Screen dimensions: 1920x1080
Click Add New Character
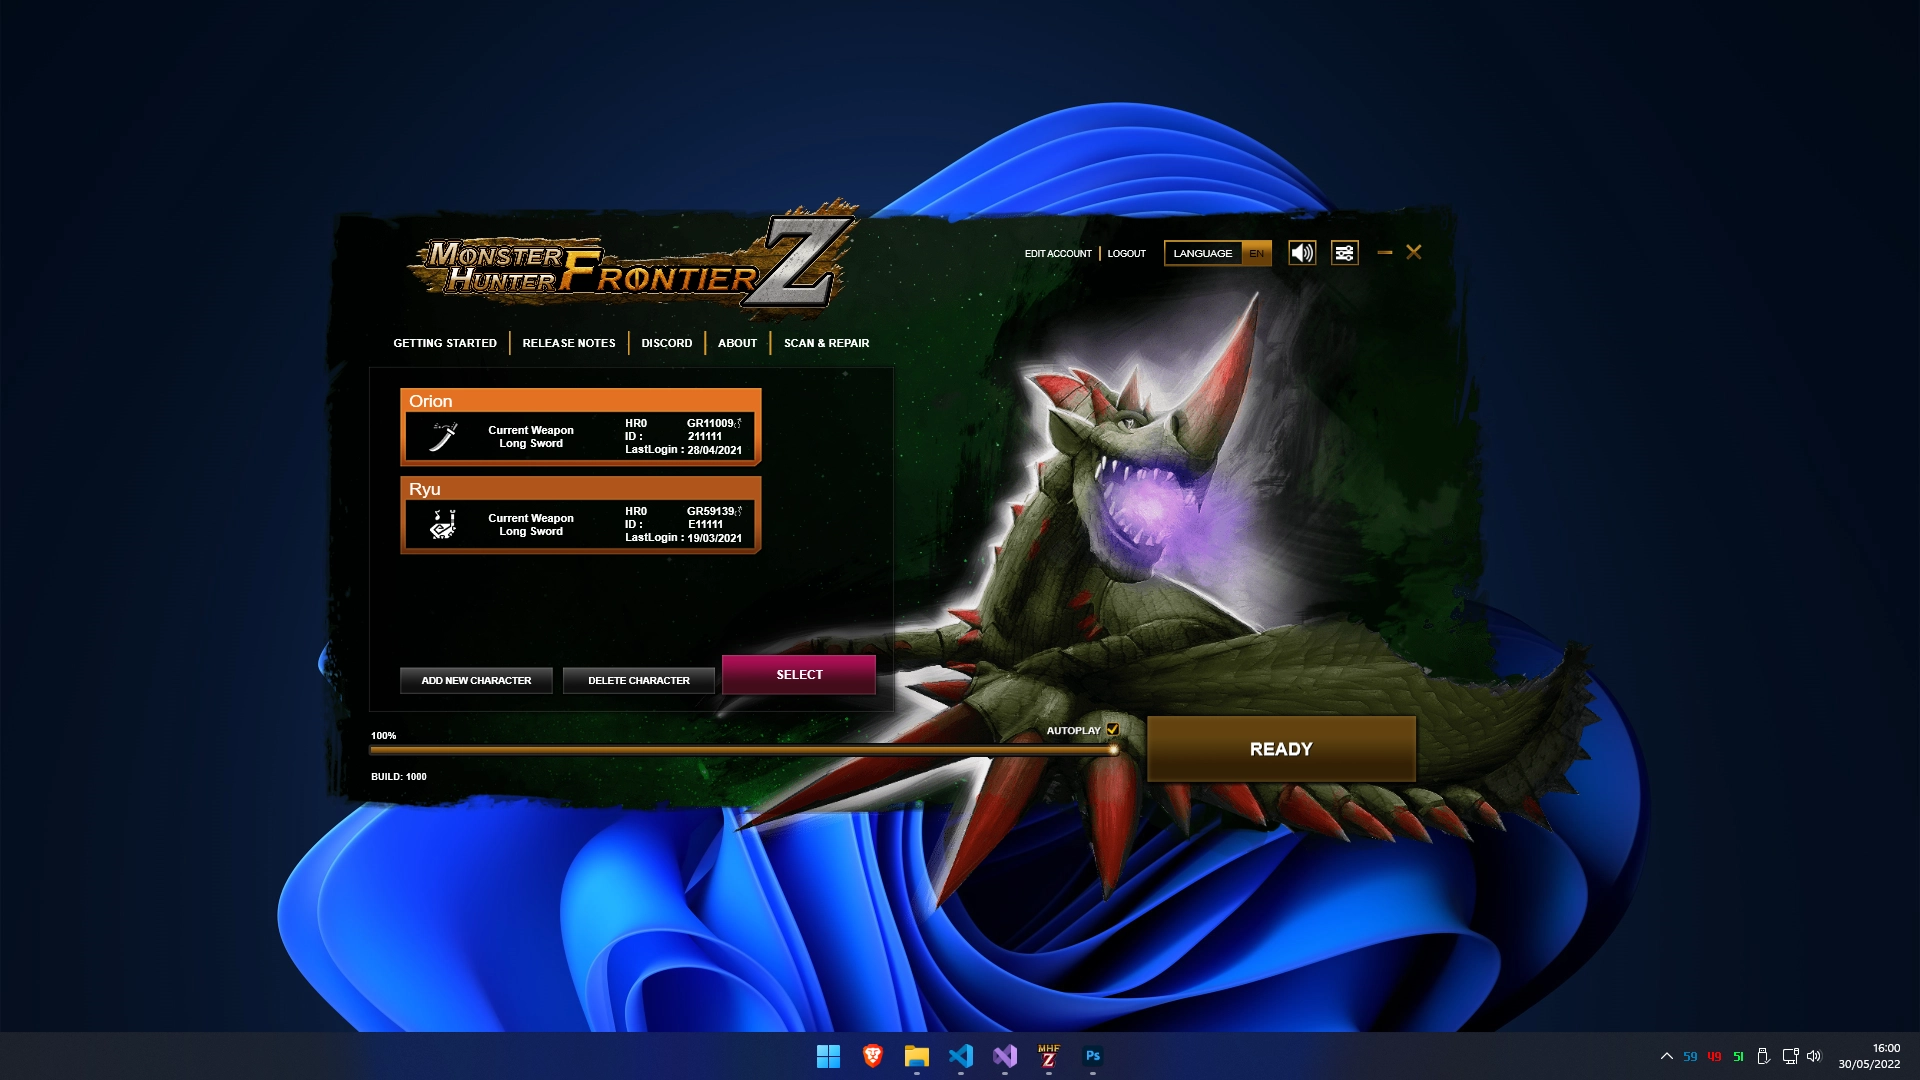click(x=476, y=680)
